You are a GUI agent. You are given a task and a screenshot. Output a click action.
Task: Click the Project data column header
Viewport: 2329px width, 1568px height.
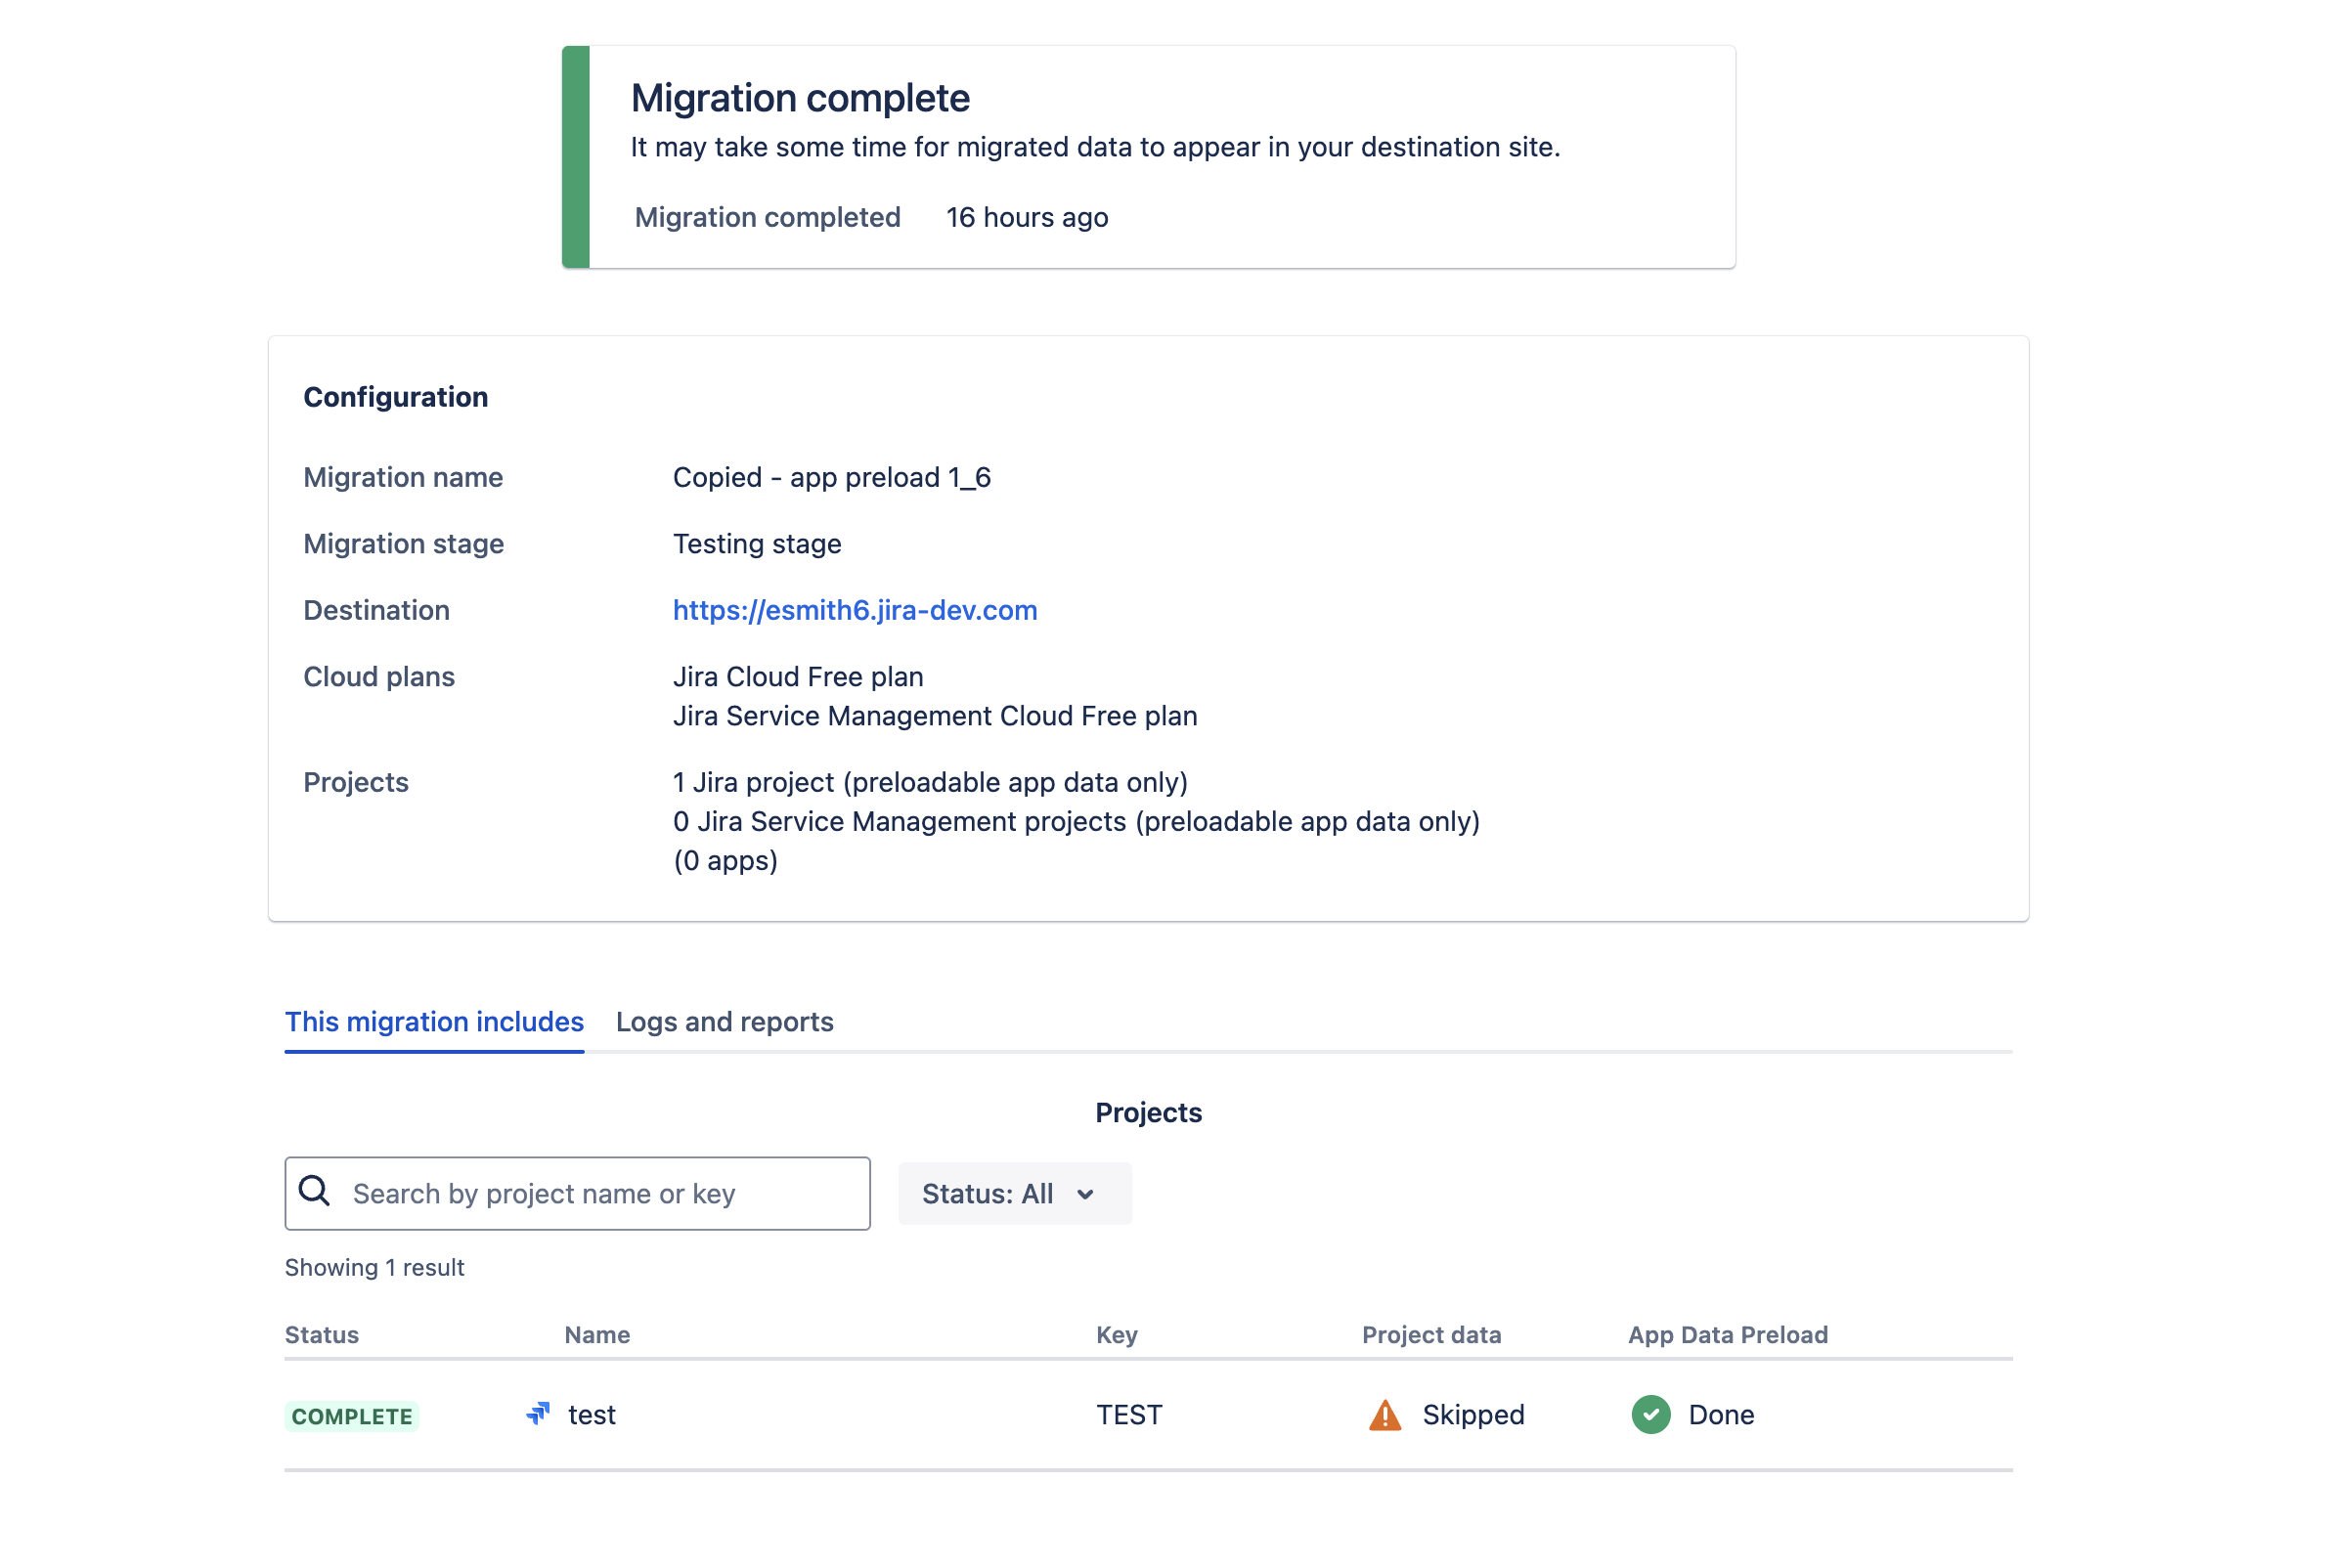[x=1431, y=1334]
